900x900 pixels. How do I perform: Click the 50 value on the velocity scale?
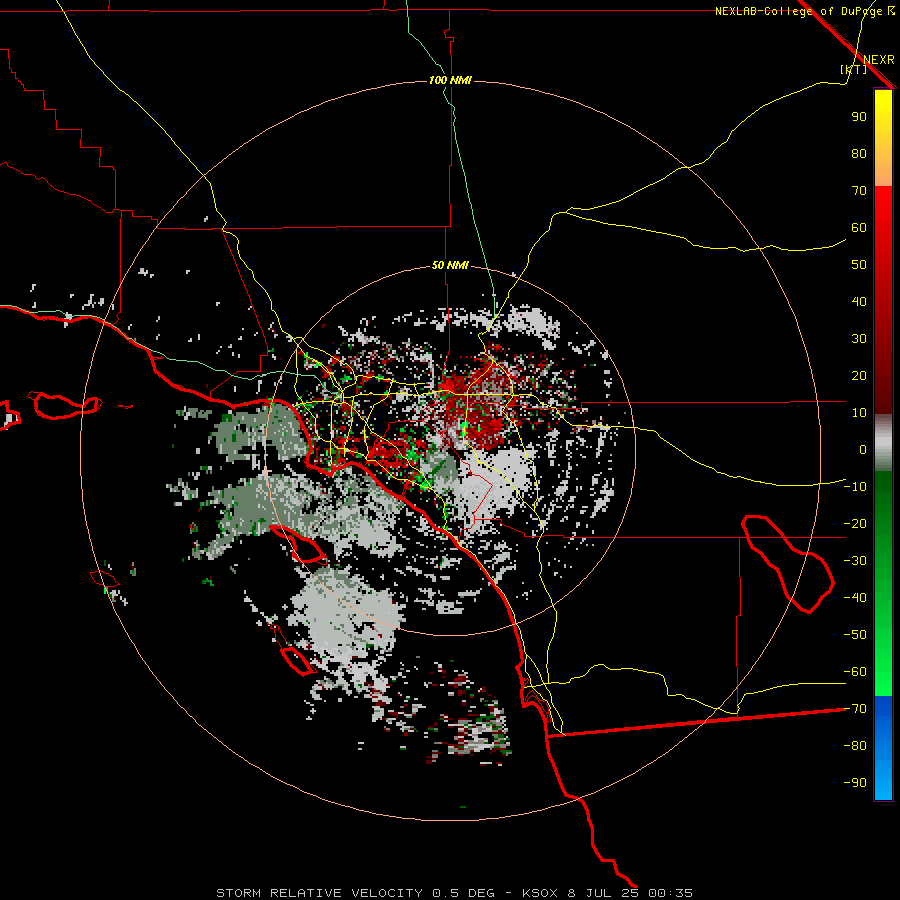point(859,265)
